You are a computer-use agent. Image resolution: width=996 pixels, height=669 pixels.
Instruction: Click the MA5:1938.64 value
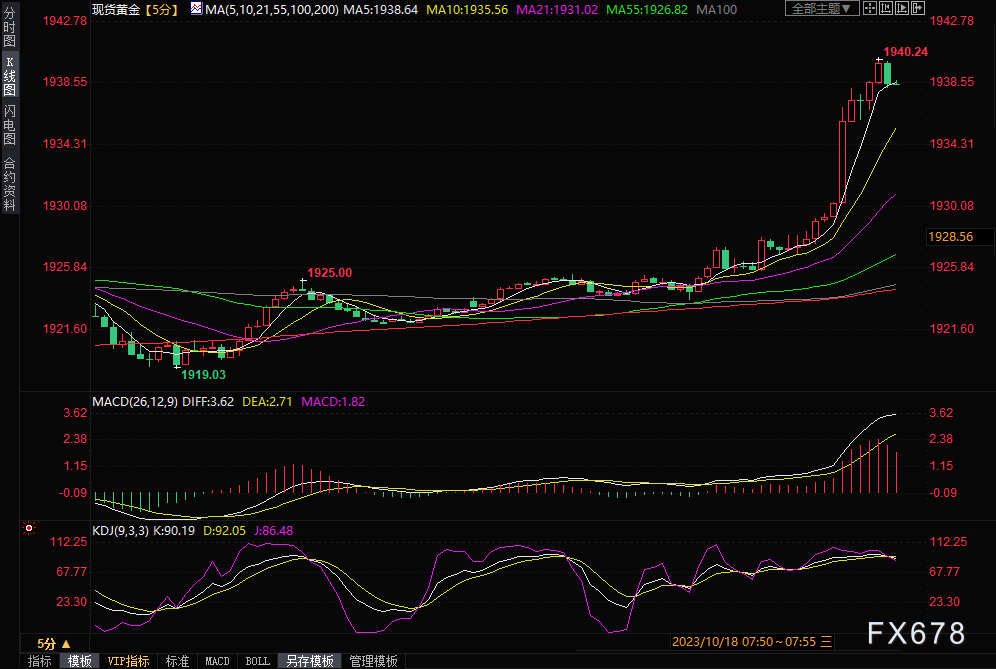click(380, 10)
